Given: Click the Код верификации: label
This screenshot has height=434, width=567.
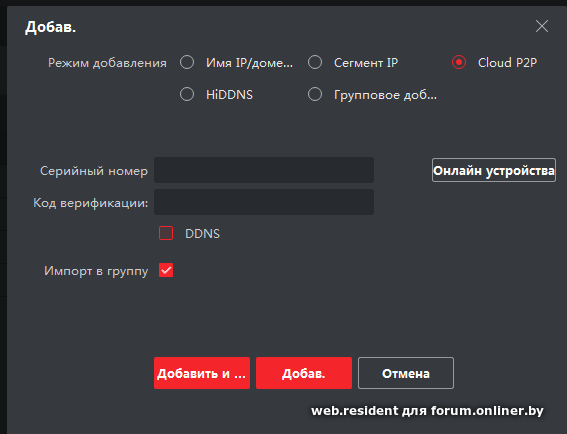Looking at the screenshot, I should click(x=91, y=203).
